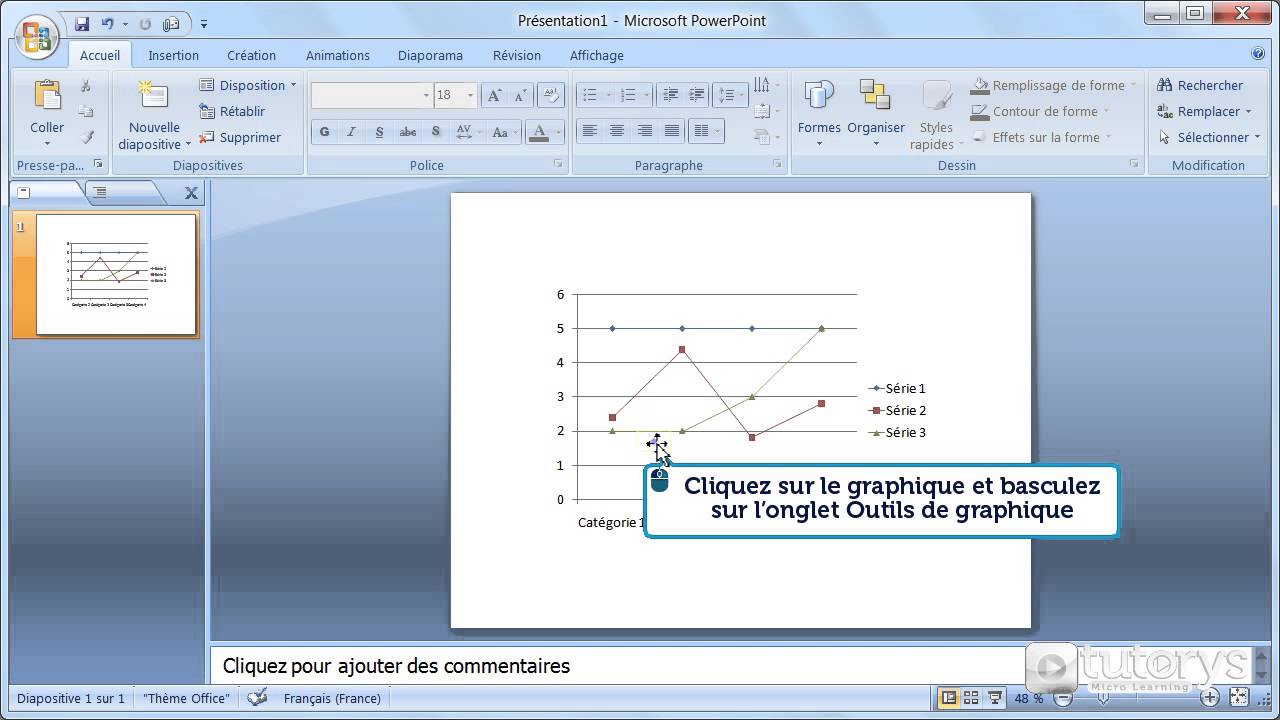Image resolution: width=1280 pixels, height=720 pixels.
Task: Increase list indent level
Action: click(697, 95)
